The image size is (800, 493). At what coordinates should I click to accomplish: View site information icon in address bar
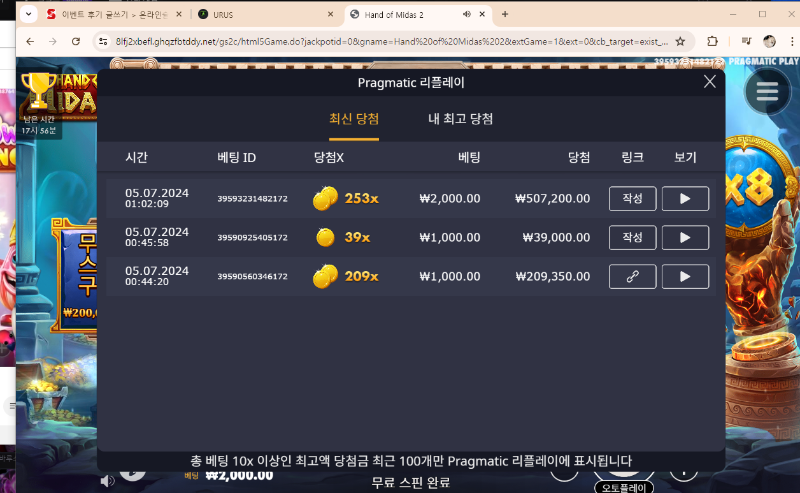pos(103,41)
